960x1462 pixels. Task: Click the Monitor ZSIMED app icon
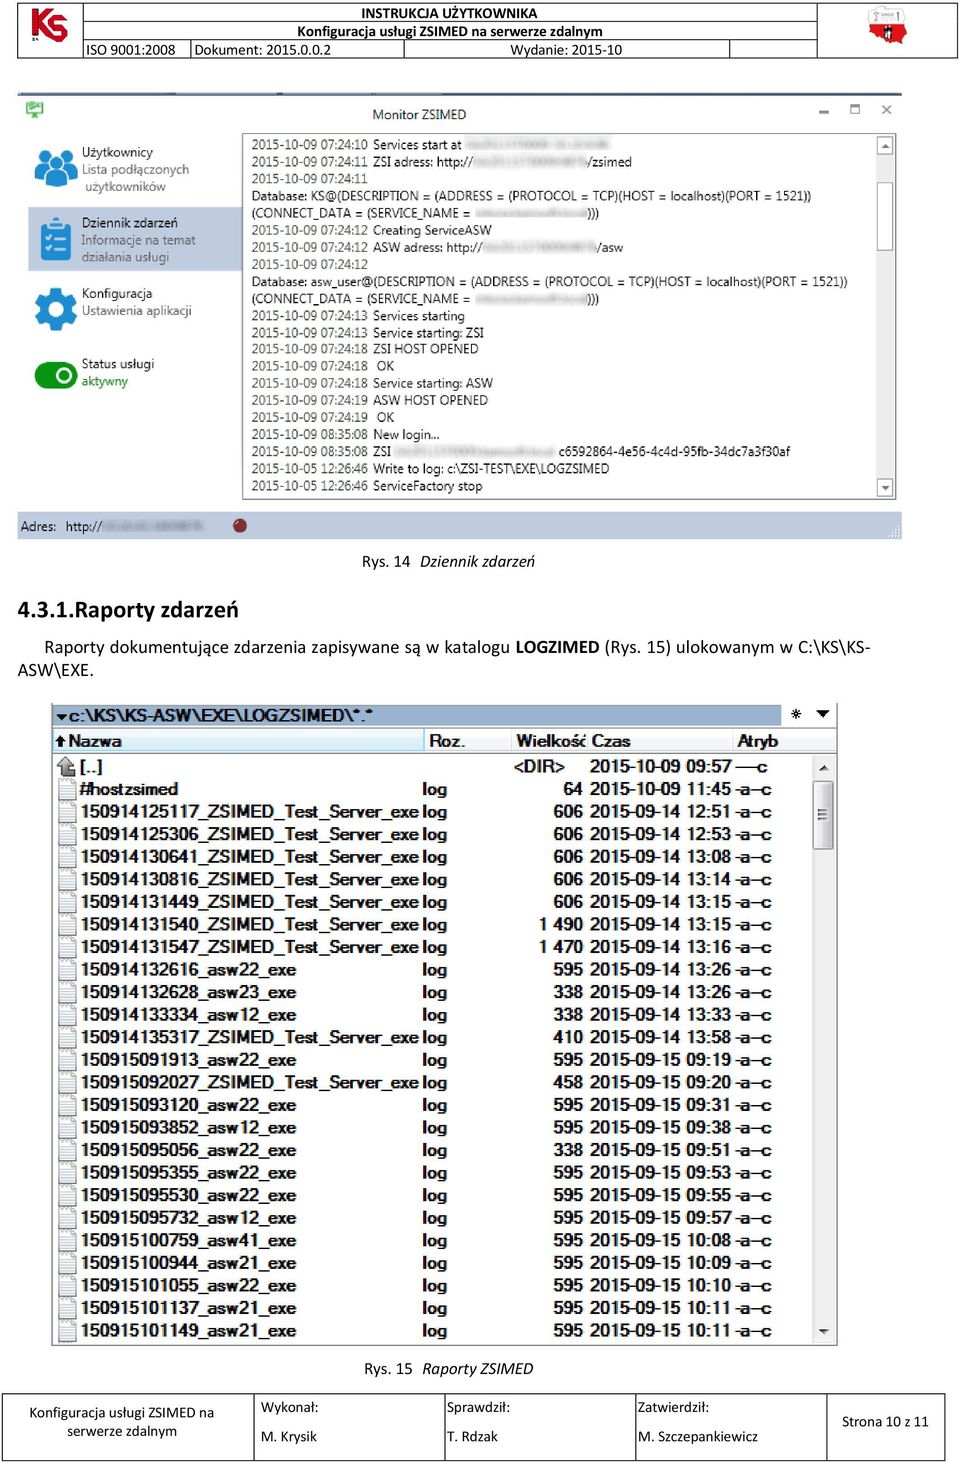tap(35, 109)
